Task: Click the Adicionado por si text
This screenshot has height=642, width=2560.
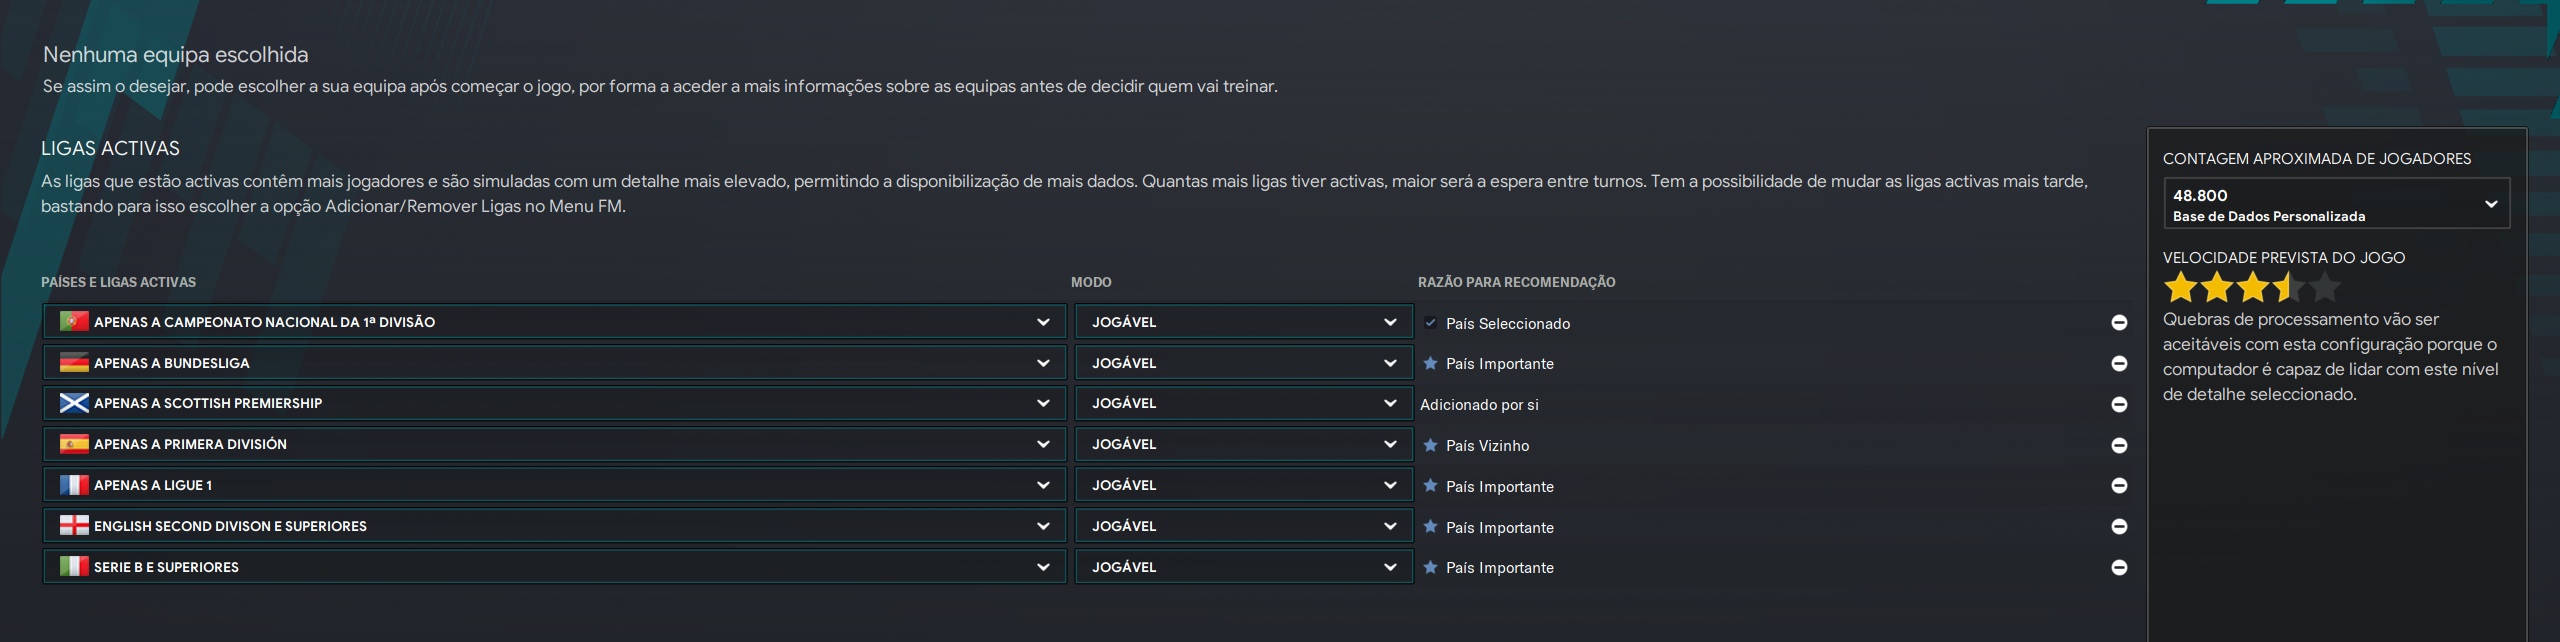Action: (1479, 405)
